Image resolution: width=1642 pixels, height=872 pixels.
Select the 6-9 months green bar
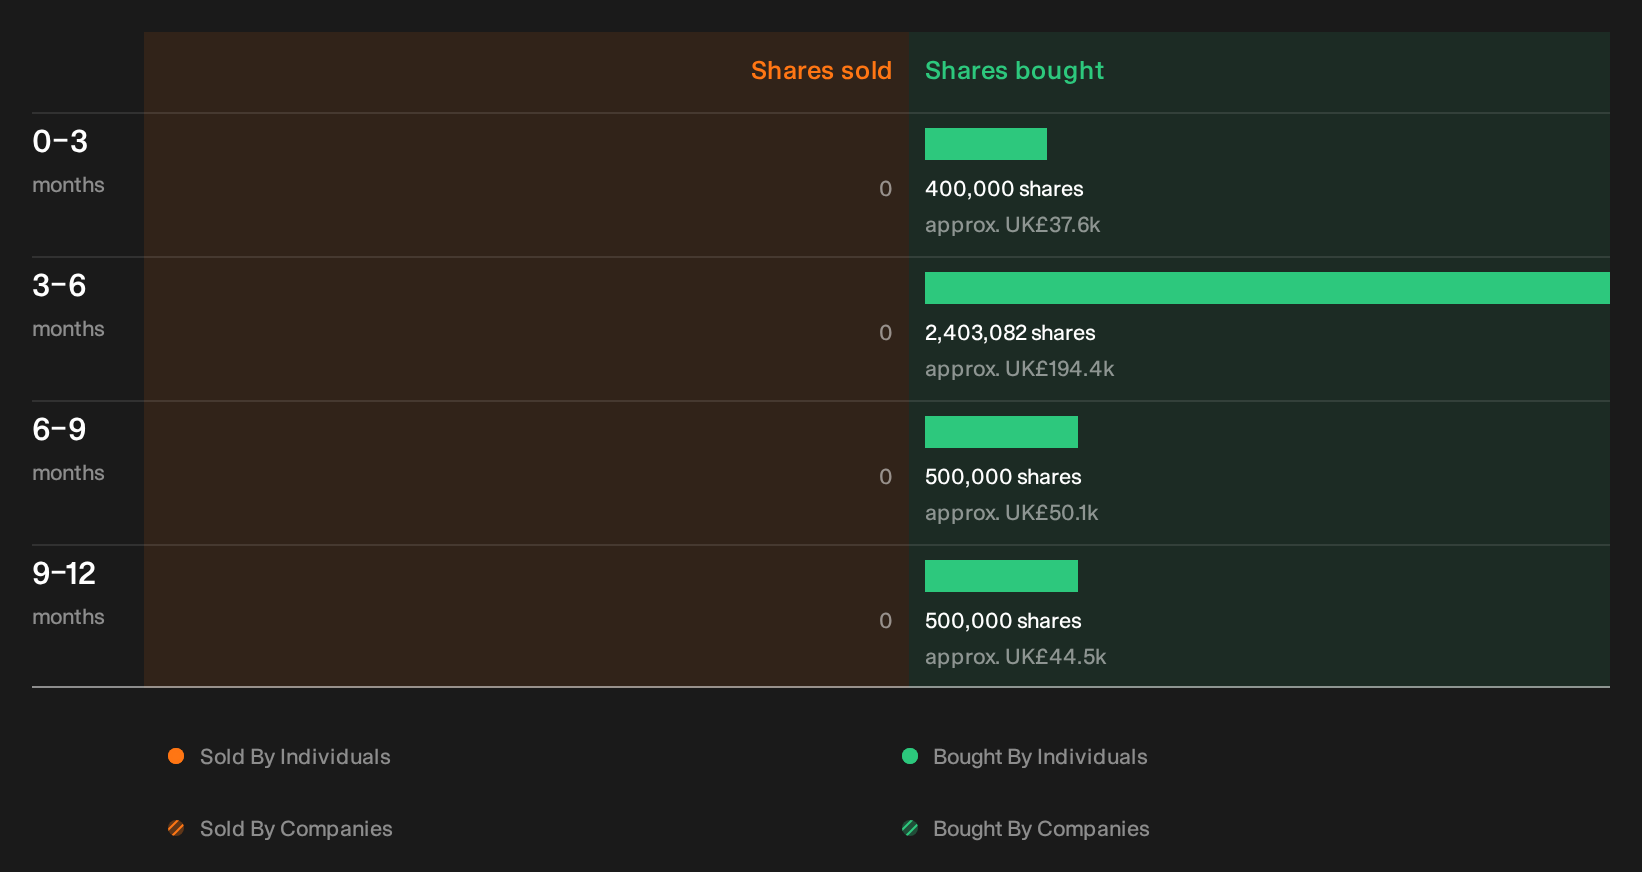1001,432
